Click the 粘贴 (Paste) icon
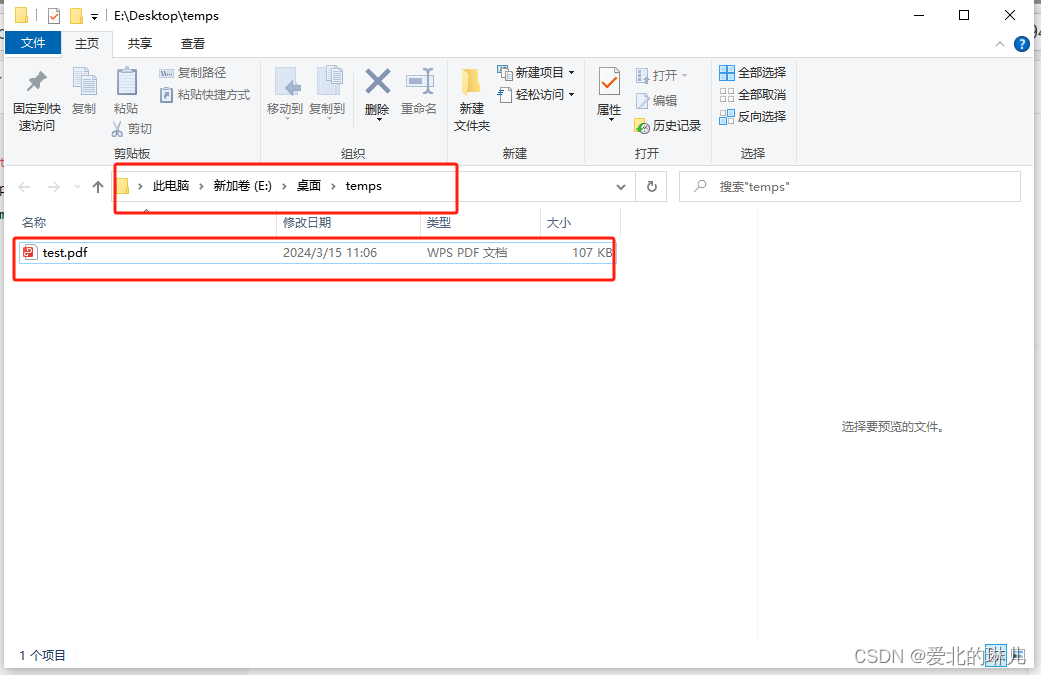The height and width of the screenshot is (675, 1041). [125, 90]
